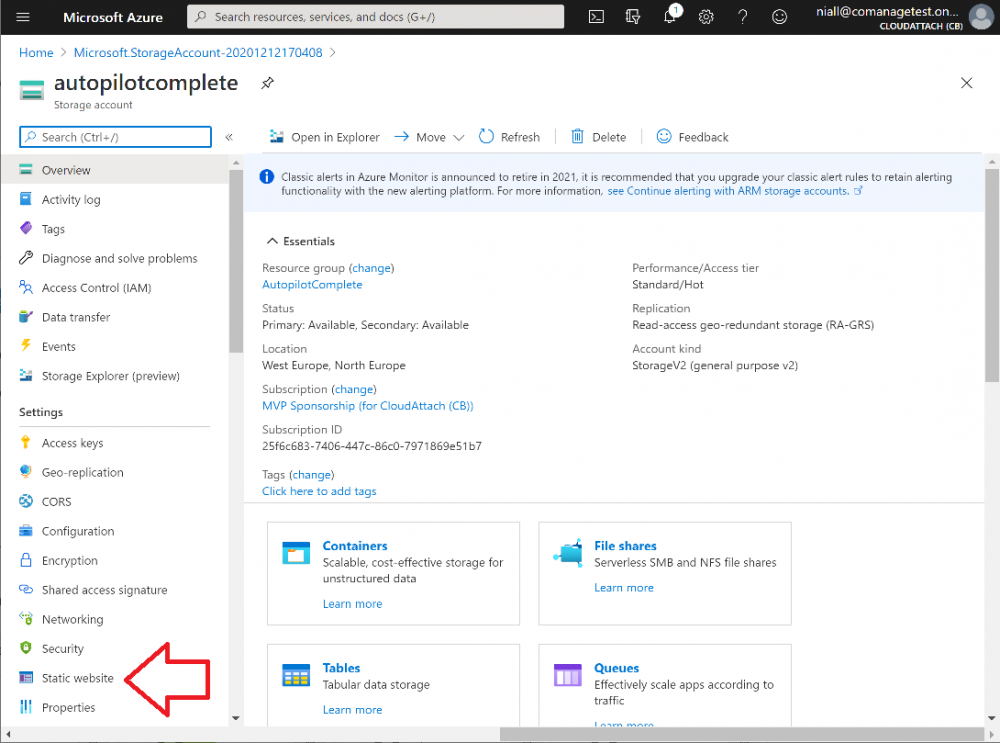Close the storage account blade

967,83
